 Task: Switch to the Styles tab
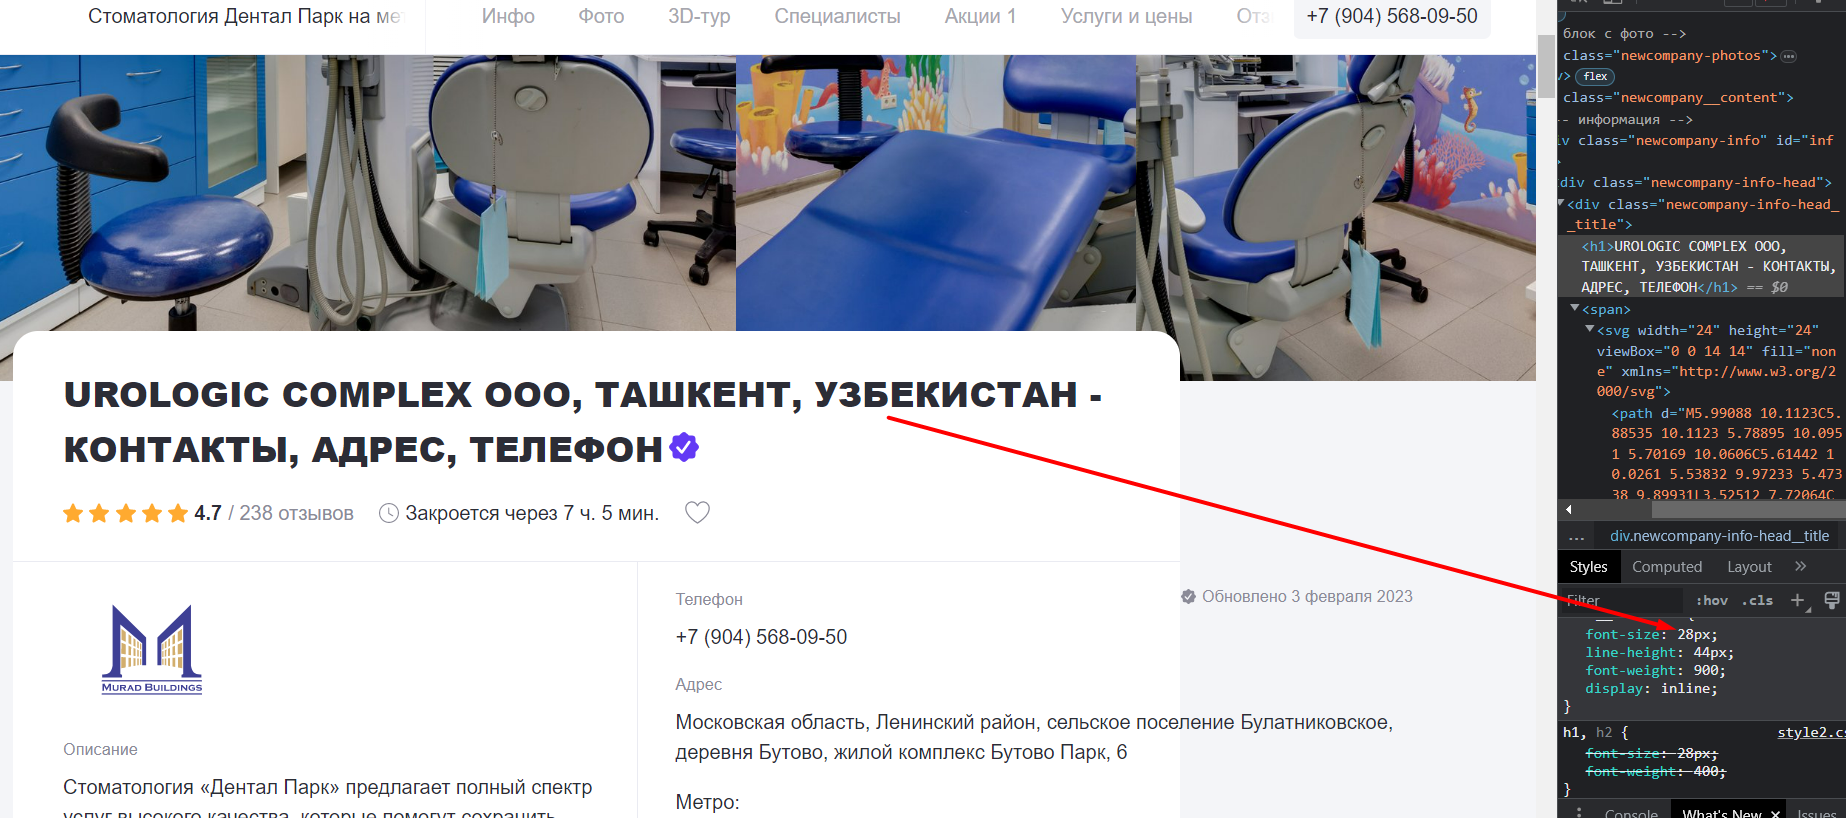[1588, 566]
